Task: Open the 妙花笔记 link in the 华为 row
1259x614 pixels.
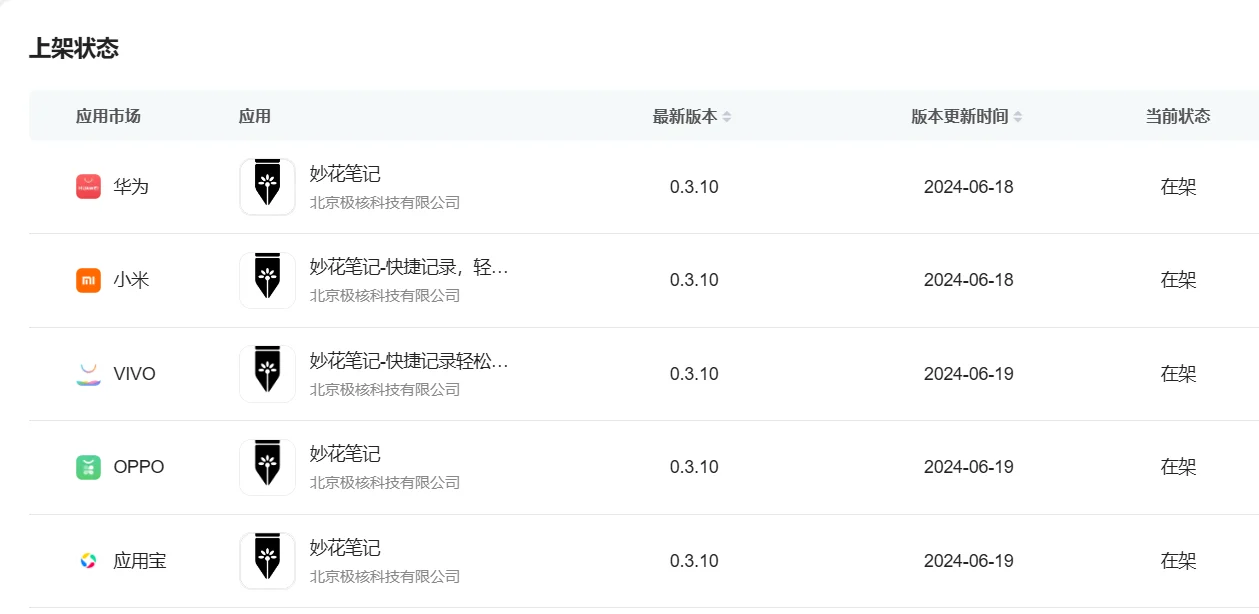Action: 345,173
